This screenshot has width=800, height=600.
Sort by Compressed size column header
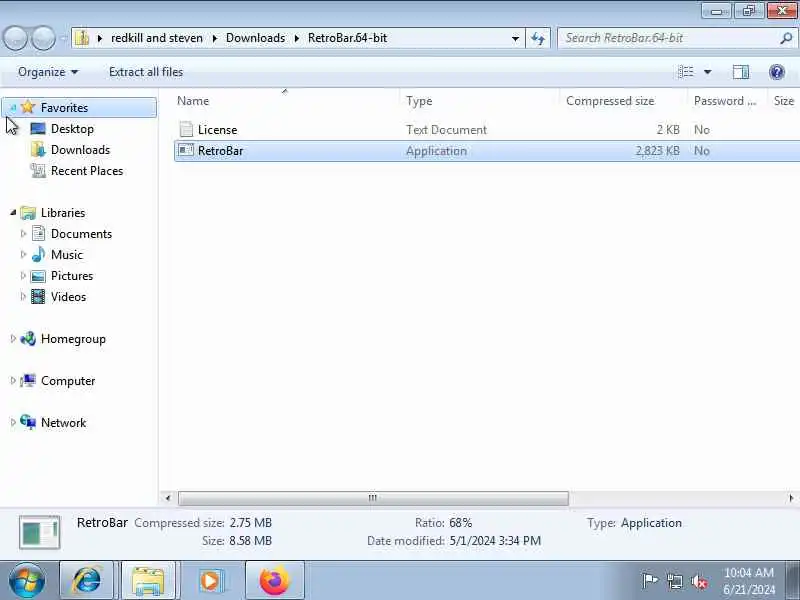point(623,101)
